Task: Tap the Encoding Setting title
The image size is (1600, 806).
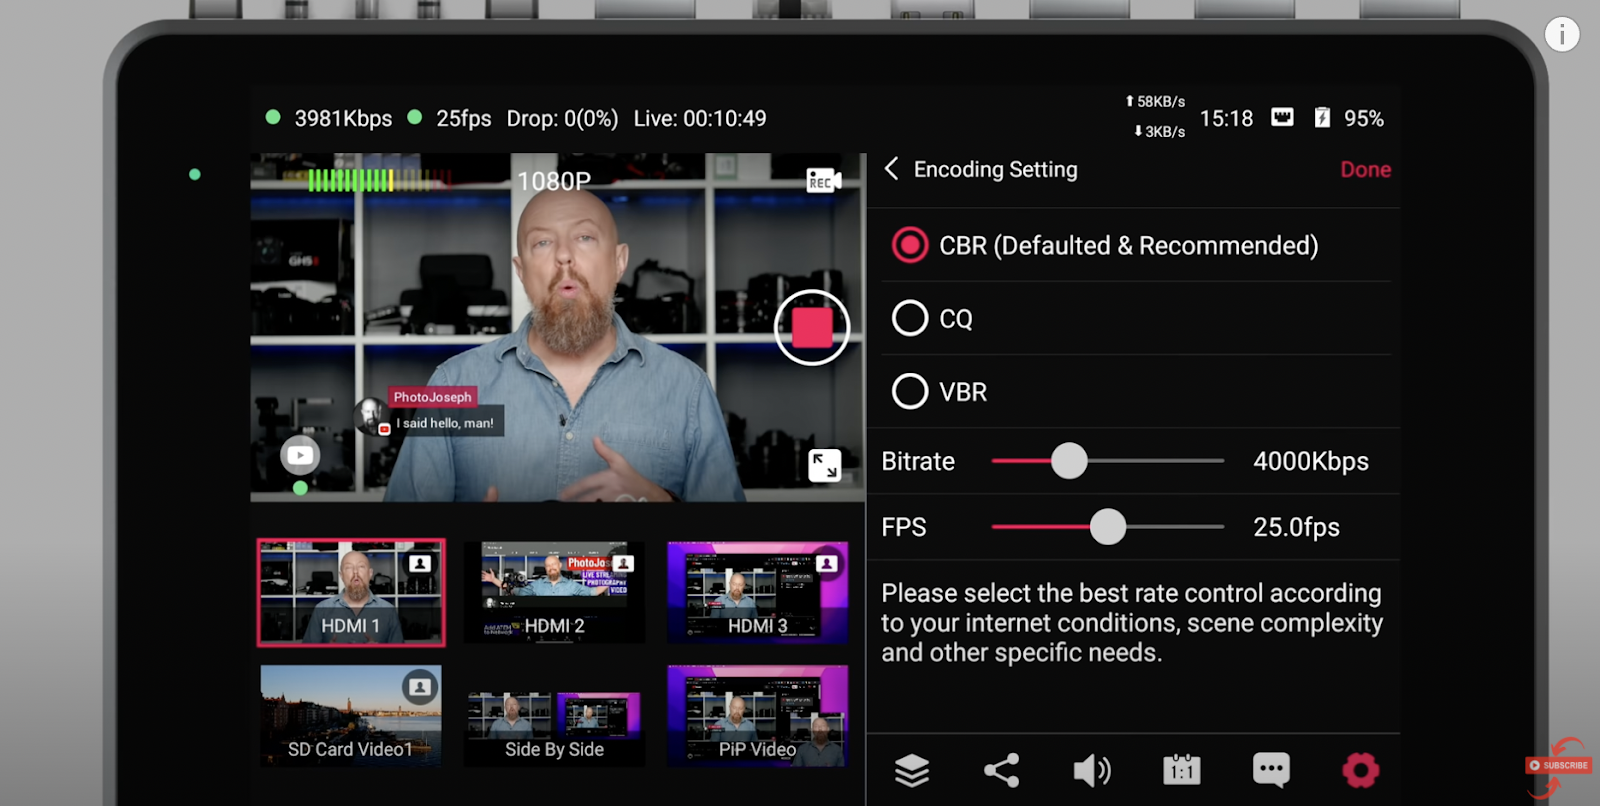Action: click(x=996, y=170)
